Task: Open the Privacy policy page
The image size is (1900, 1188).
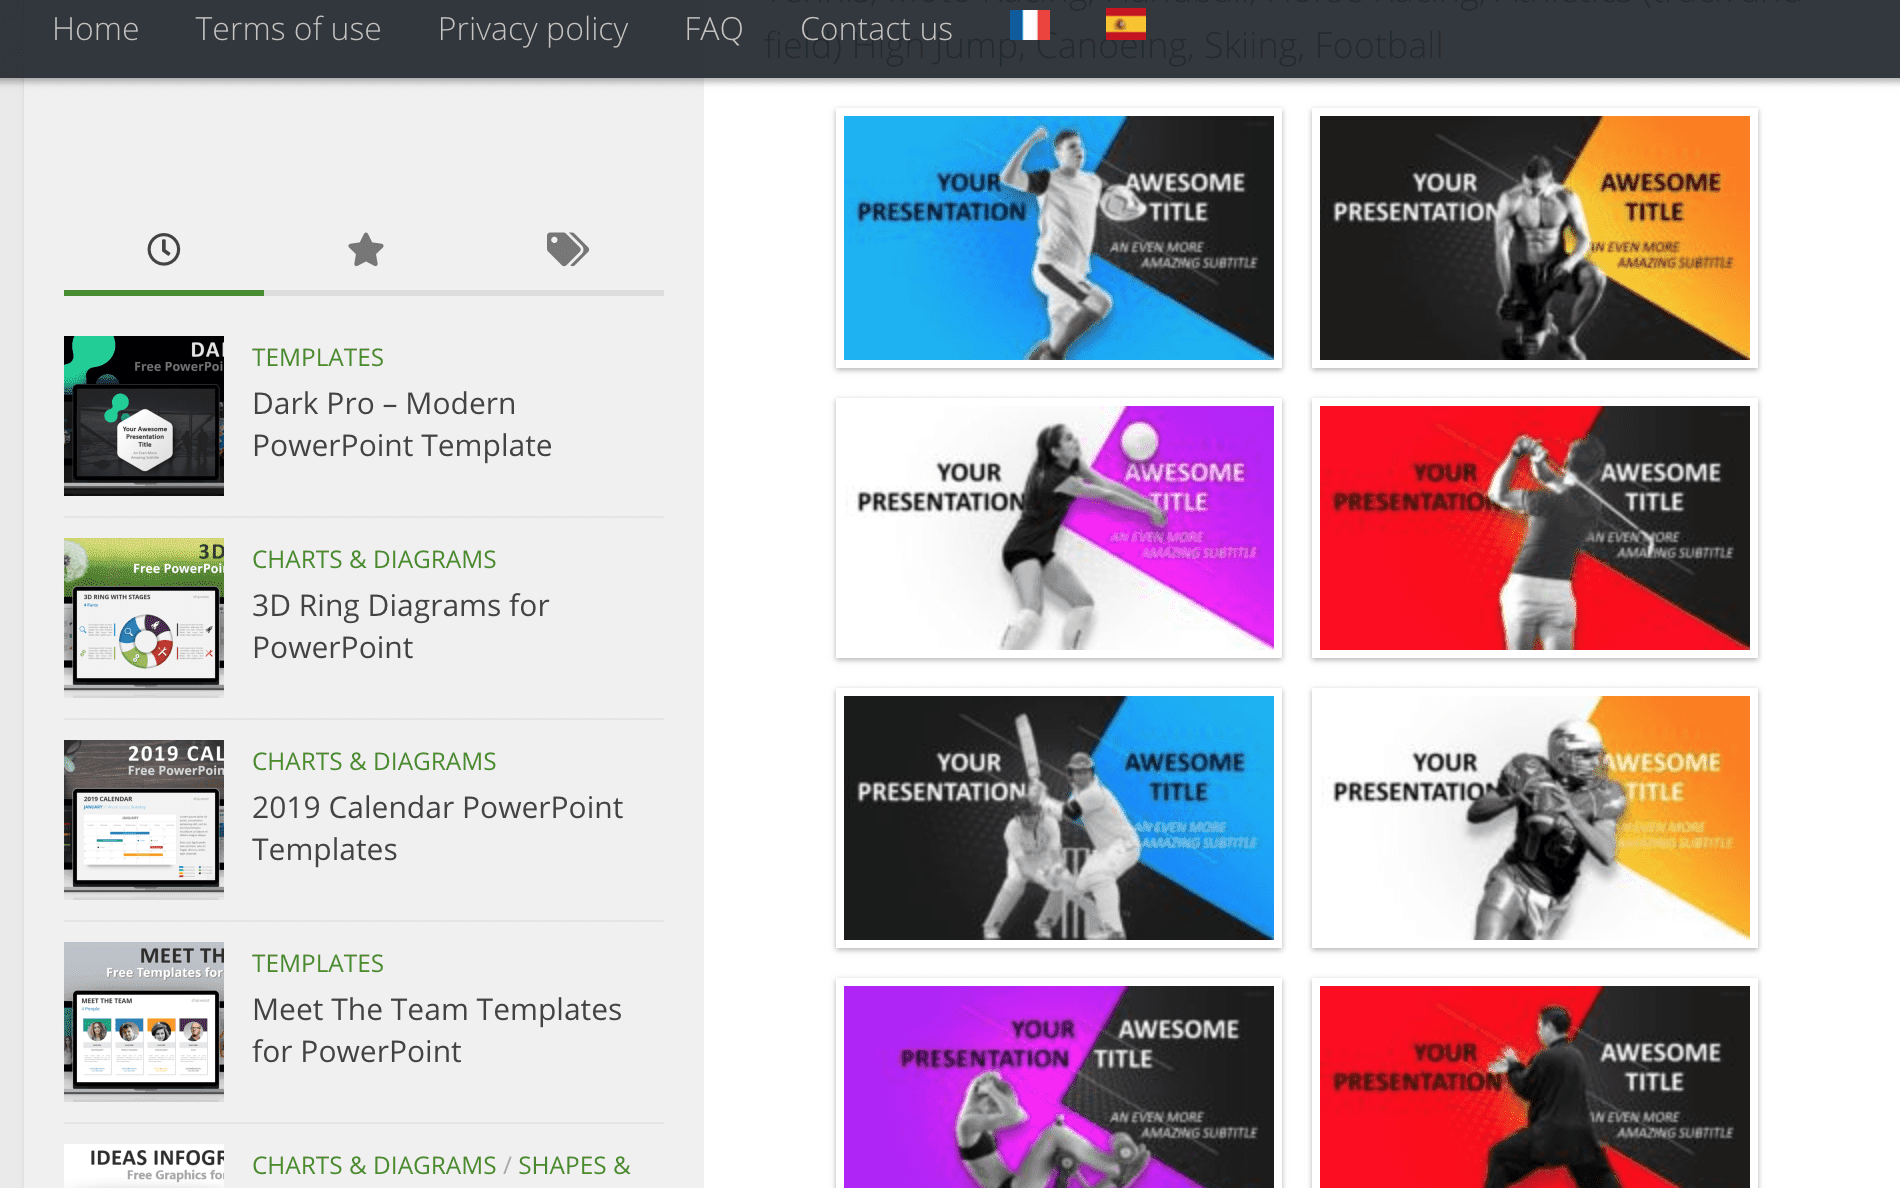Action: 534,29
